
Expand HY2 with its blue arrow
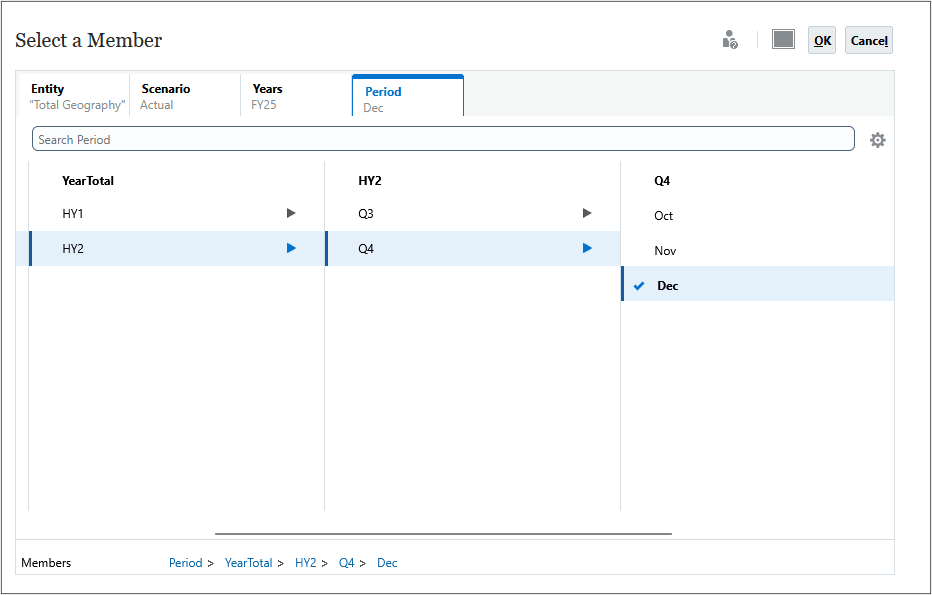[291, 248]
